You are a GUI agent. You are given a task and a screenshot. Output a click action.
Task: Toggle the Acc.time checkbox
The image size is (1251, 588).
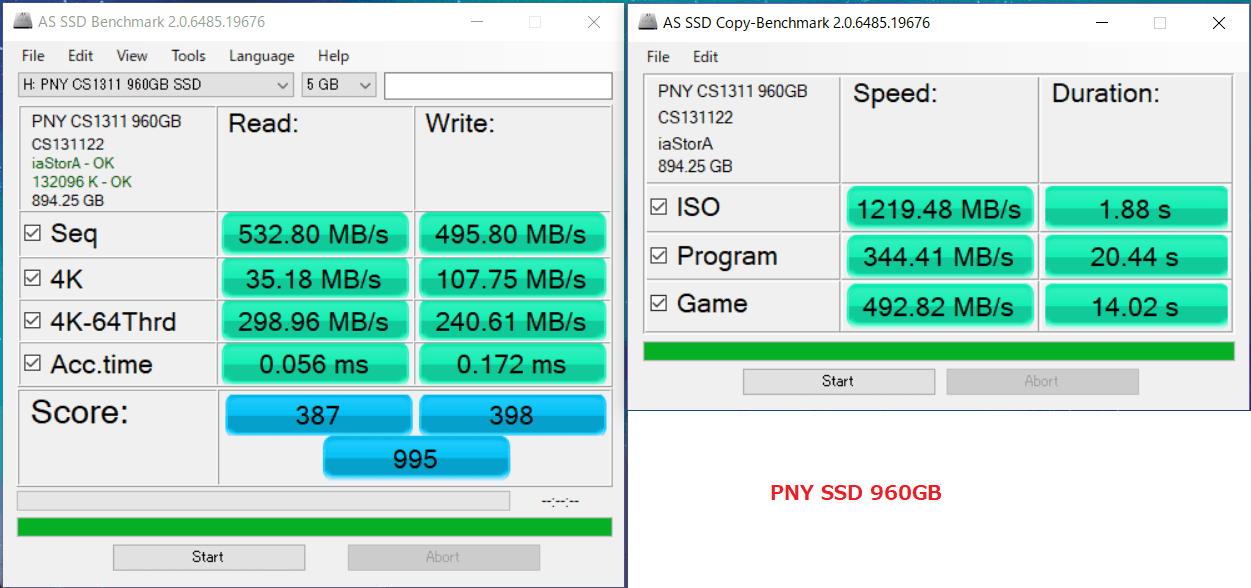33,363
